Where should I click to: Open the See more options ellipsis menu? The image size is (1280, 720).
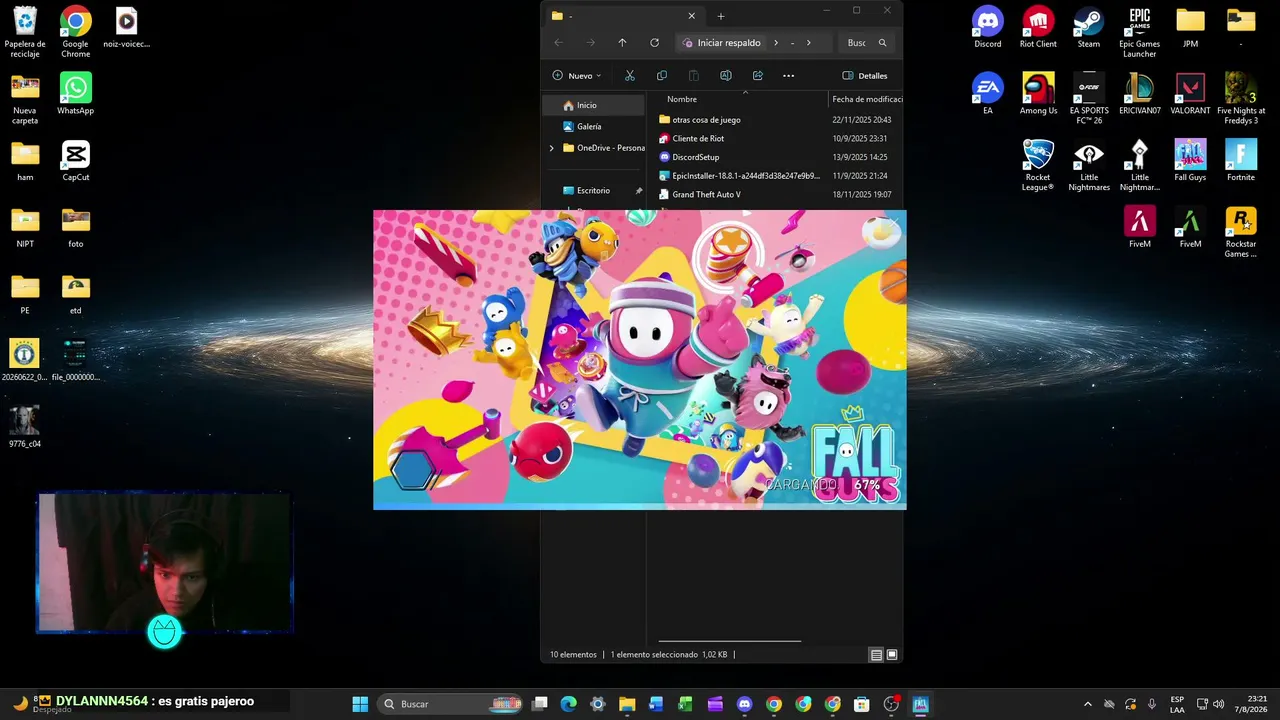[x=788, y=75]
